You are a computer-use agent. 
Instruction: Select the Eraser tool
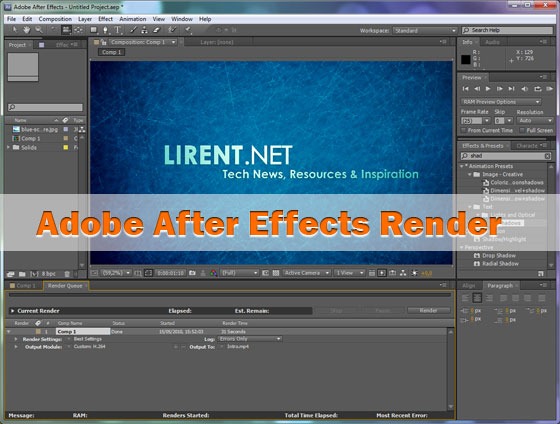pos(156,30)
